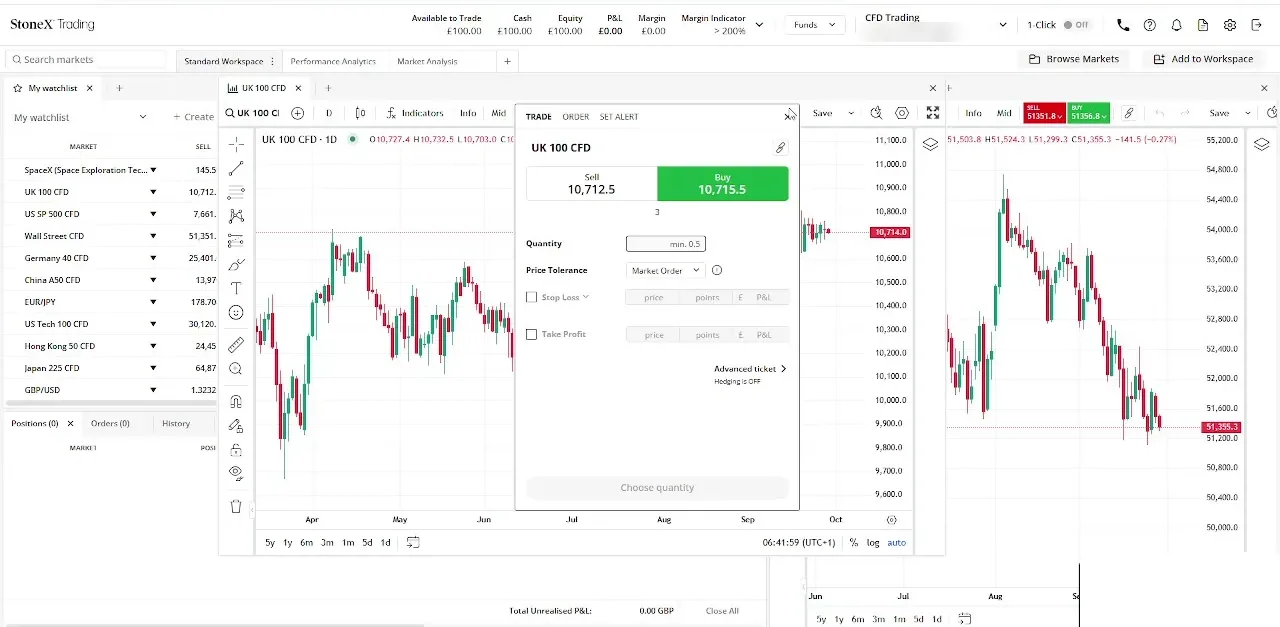This screenshot has height=627, width=1280.
Task: Select the SET ALERT tab
Action: click(x=619, y=117)
